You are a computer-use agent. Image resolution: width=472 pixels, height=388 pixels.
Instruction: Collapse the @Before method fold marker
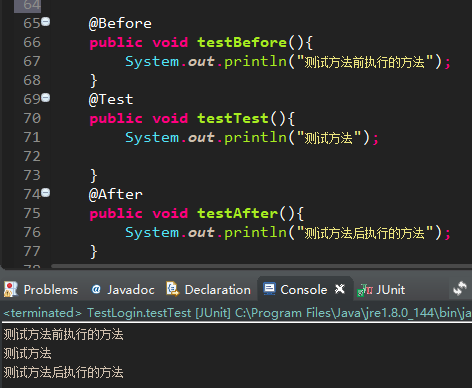click(46, 22)
